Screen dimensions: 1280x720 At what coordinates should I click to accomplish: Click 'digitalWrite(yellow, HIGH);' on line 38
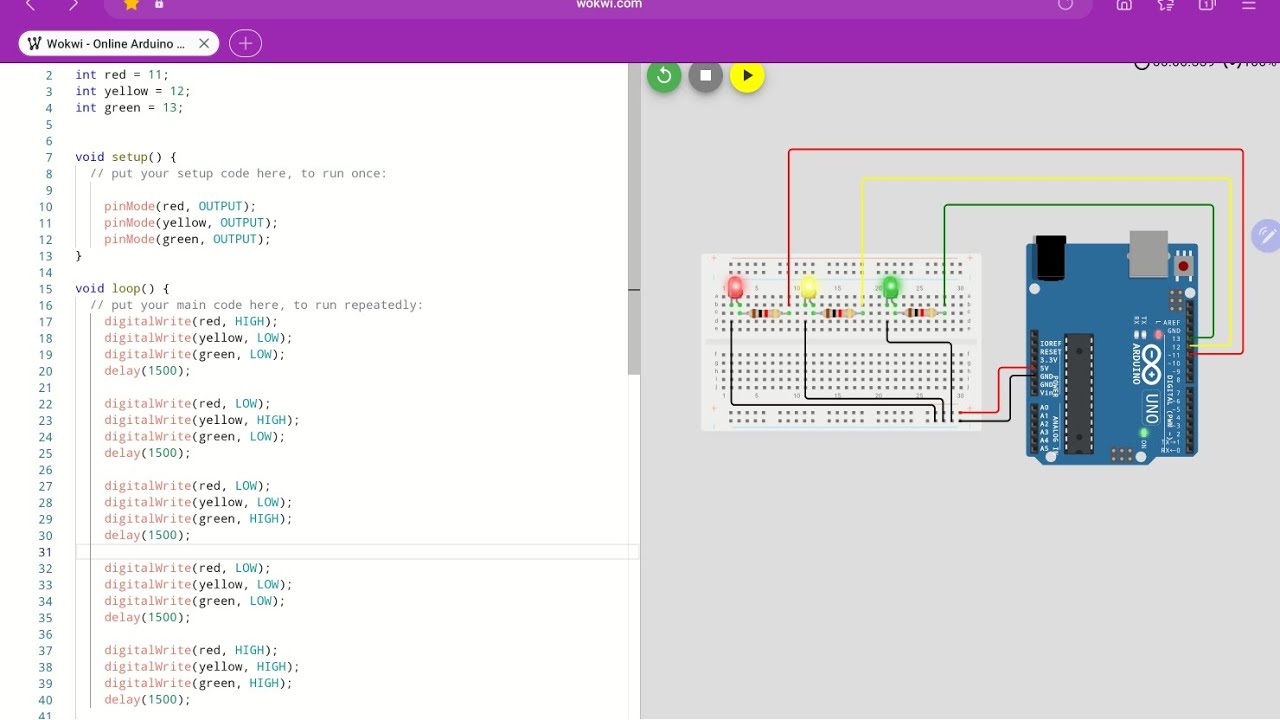[x=202, y=667]
